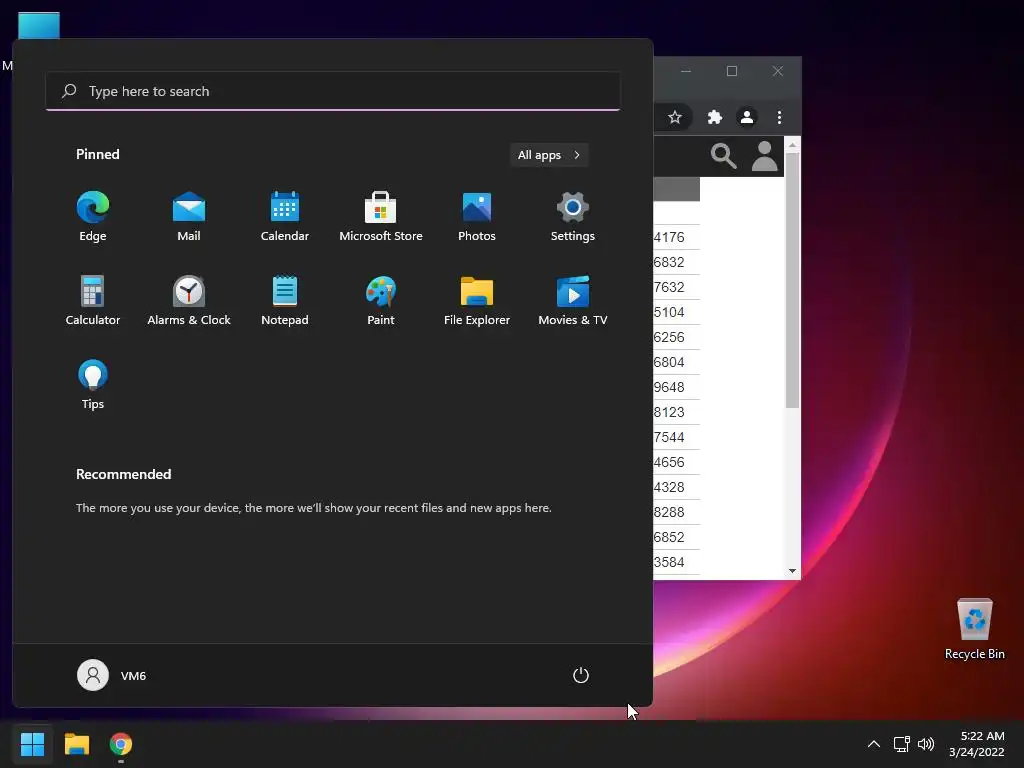The height and width of the screenshot is (768, 1024).
Task: Expand the All apps list
Action: click(x=549, y=155)
